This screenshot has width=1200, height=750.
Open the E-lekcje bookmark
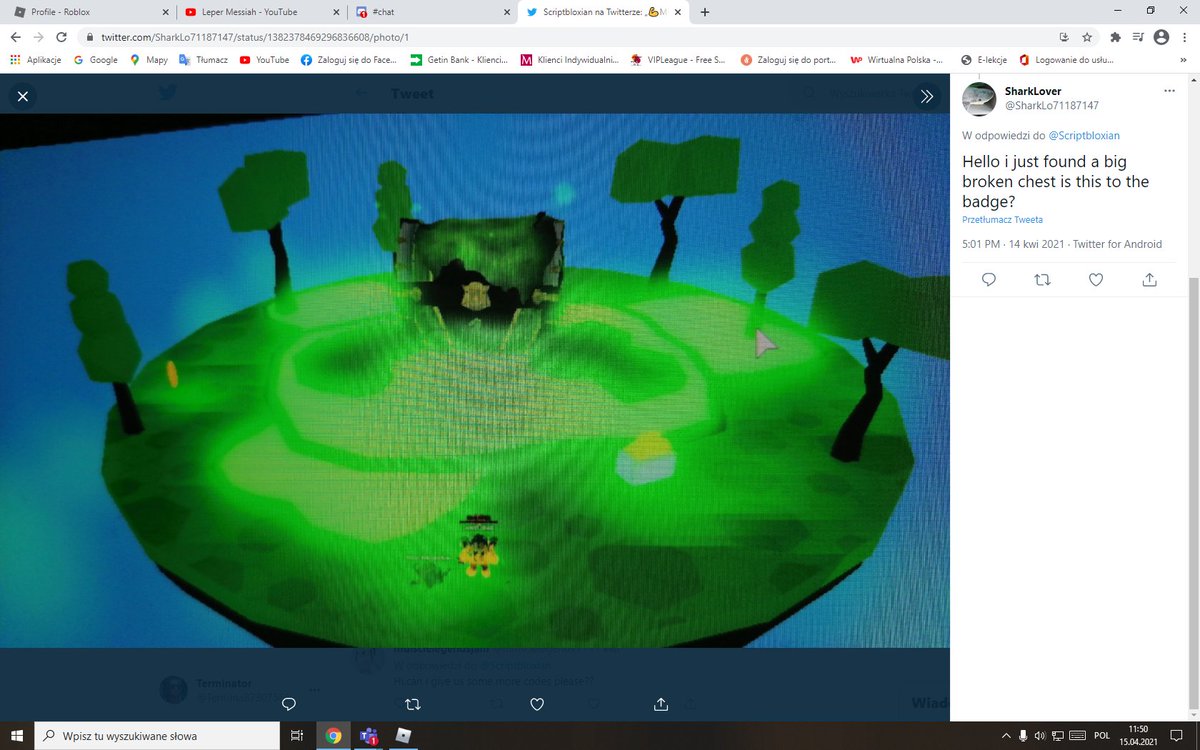pos(985,60)
